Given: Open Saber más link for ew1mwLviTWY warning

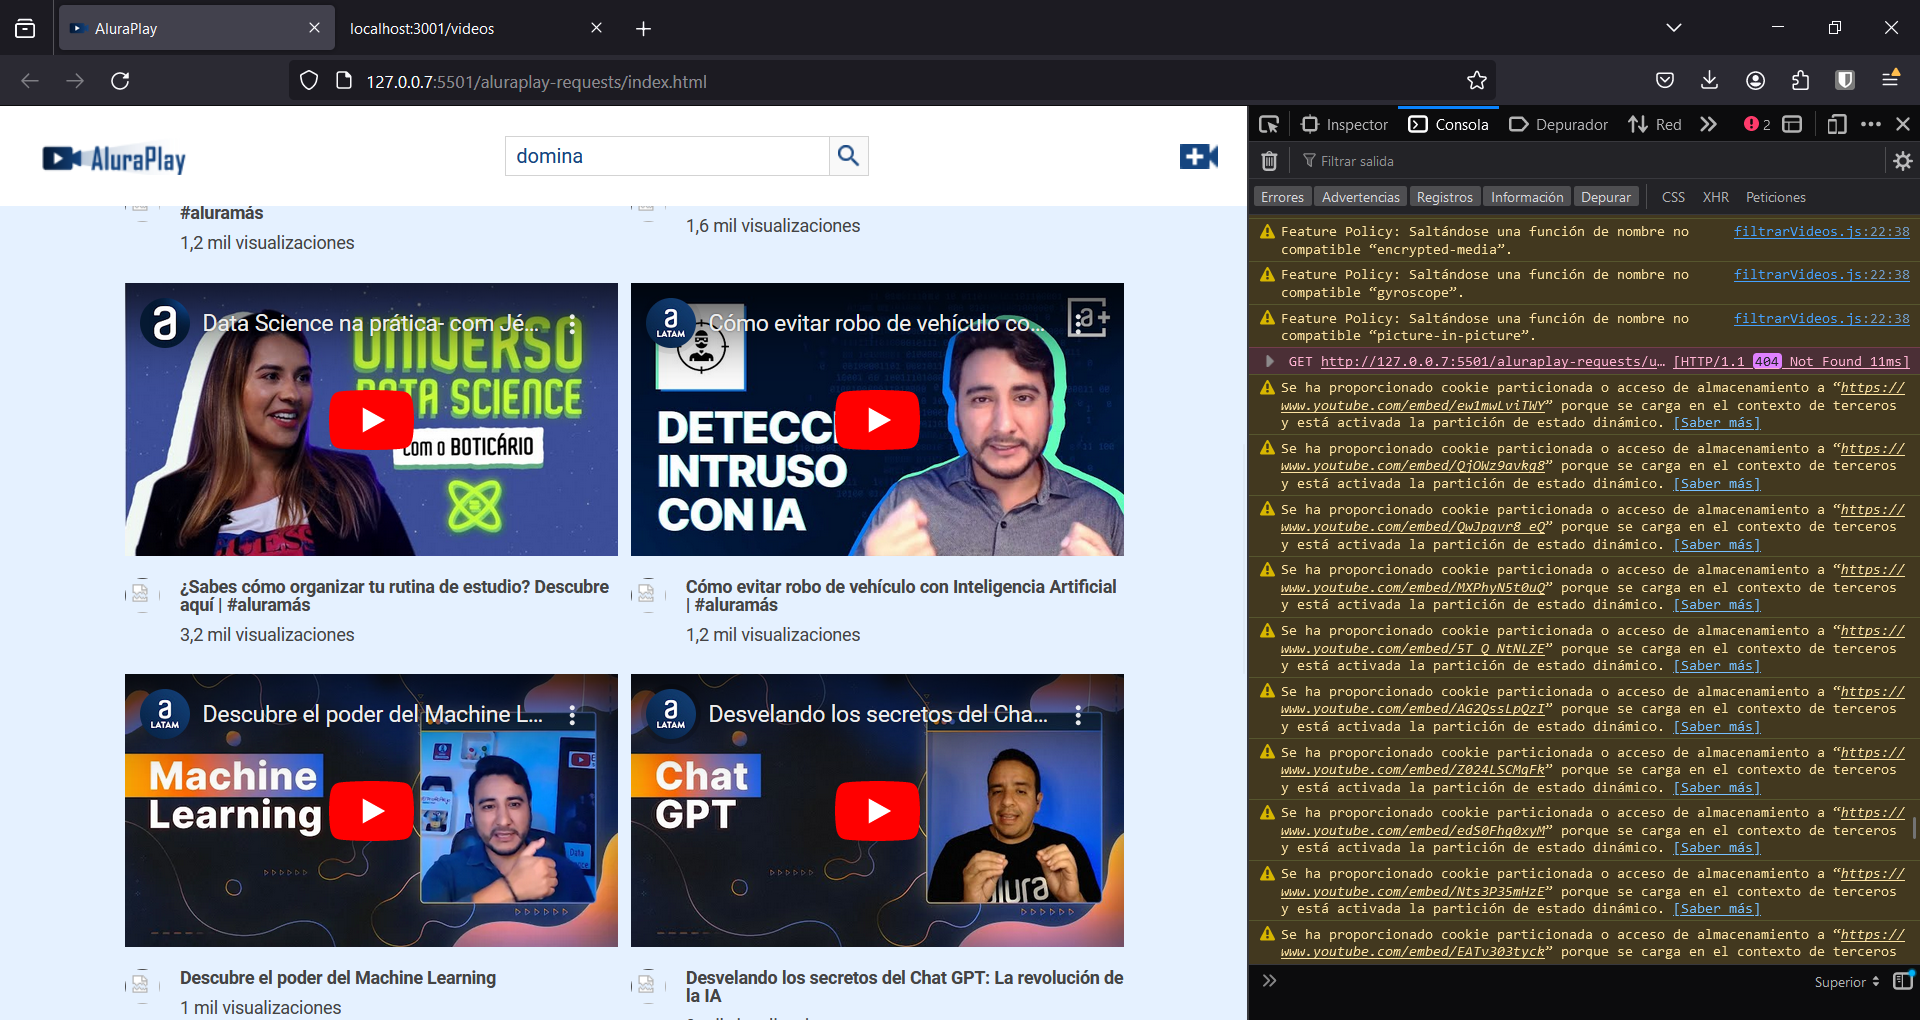Looking at the screenshot, I should [x=1717, y=423].
